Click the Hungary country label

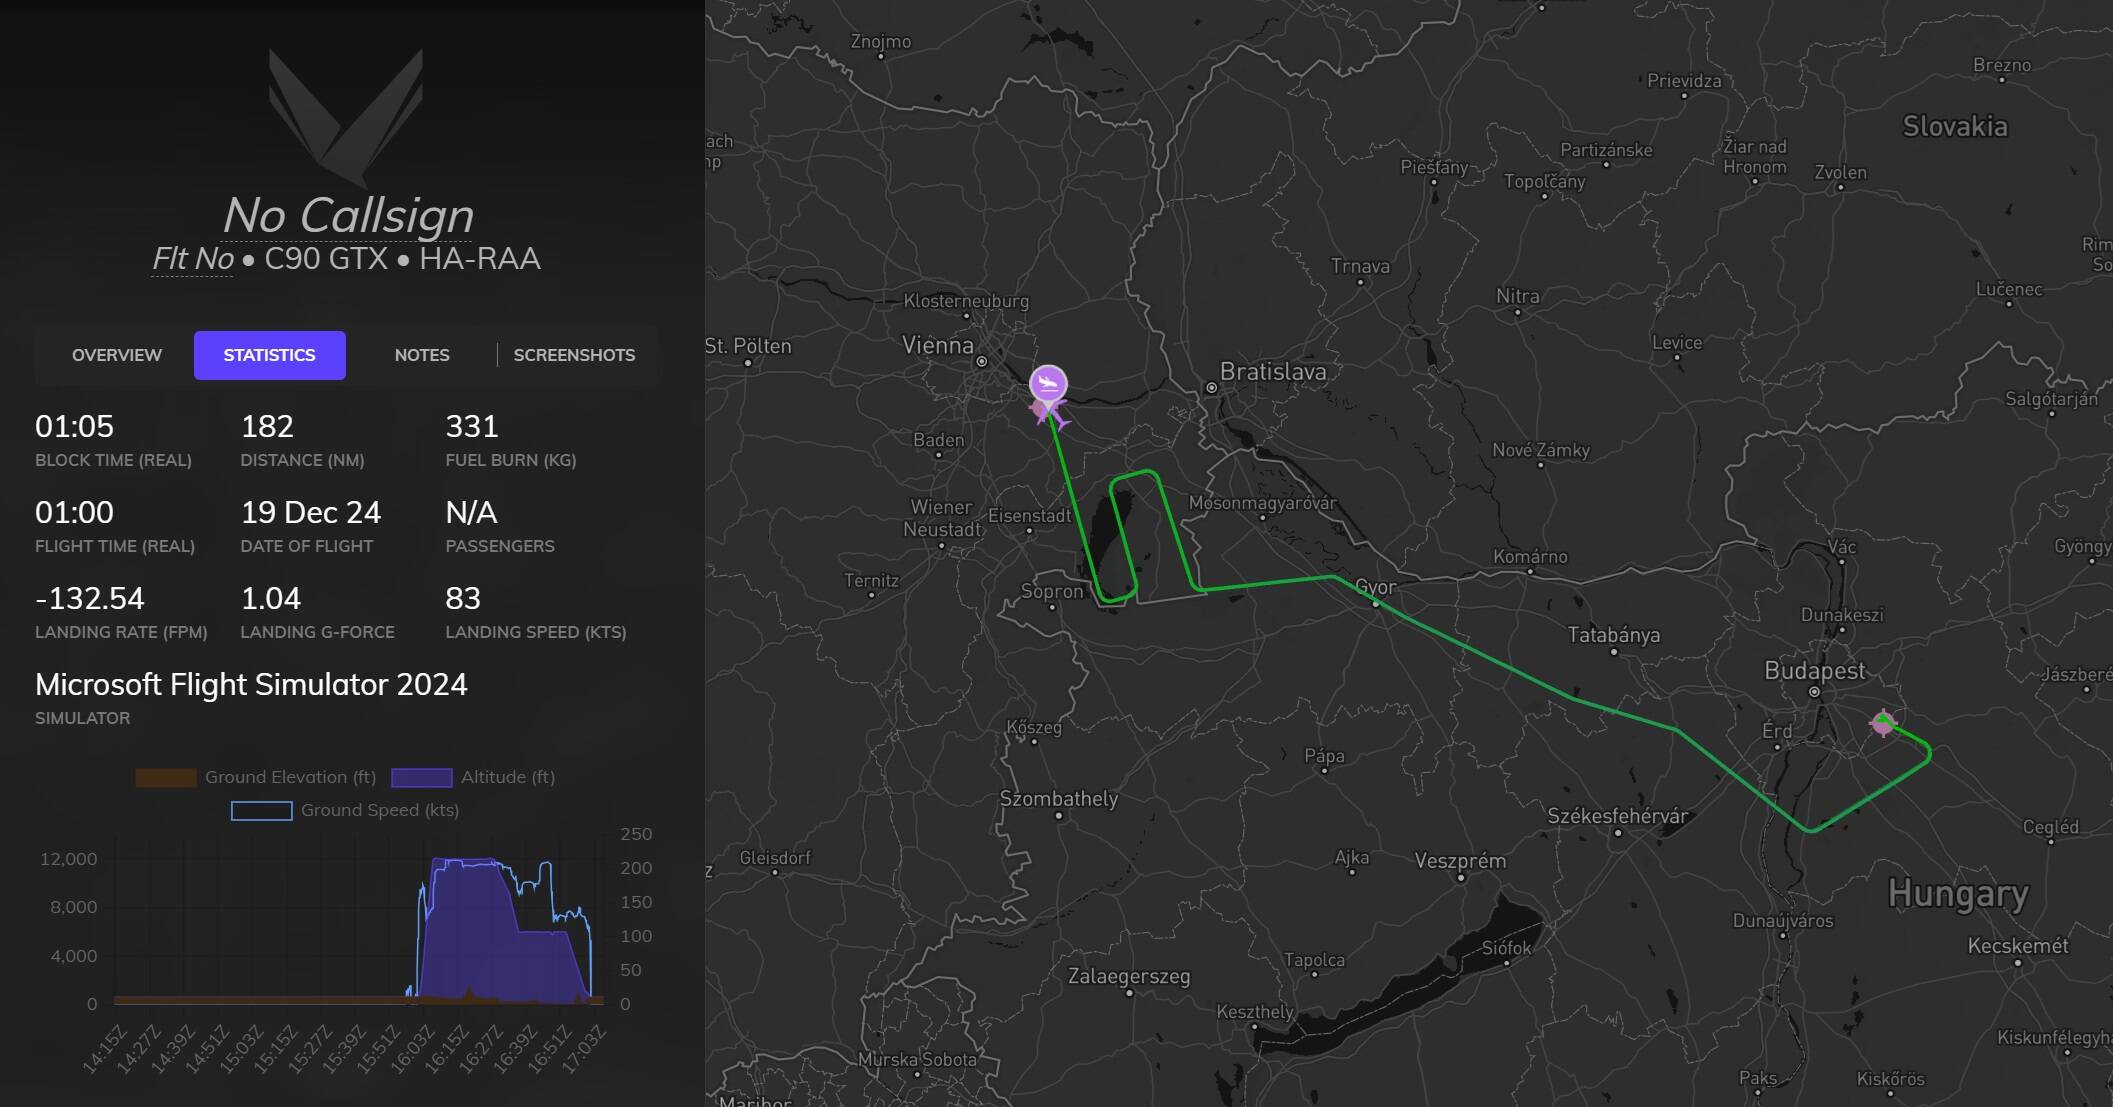(x=1958, y=894)
